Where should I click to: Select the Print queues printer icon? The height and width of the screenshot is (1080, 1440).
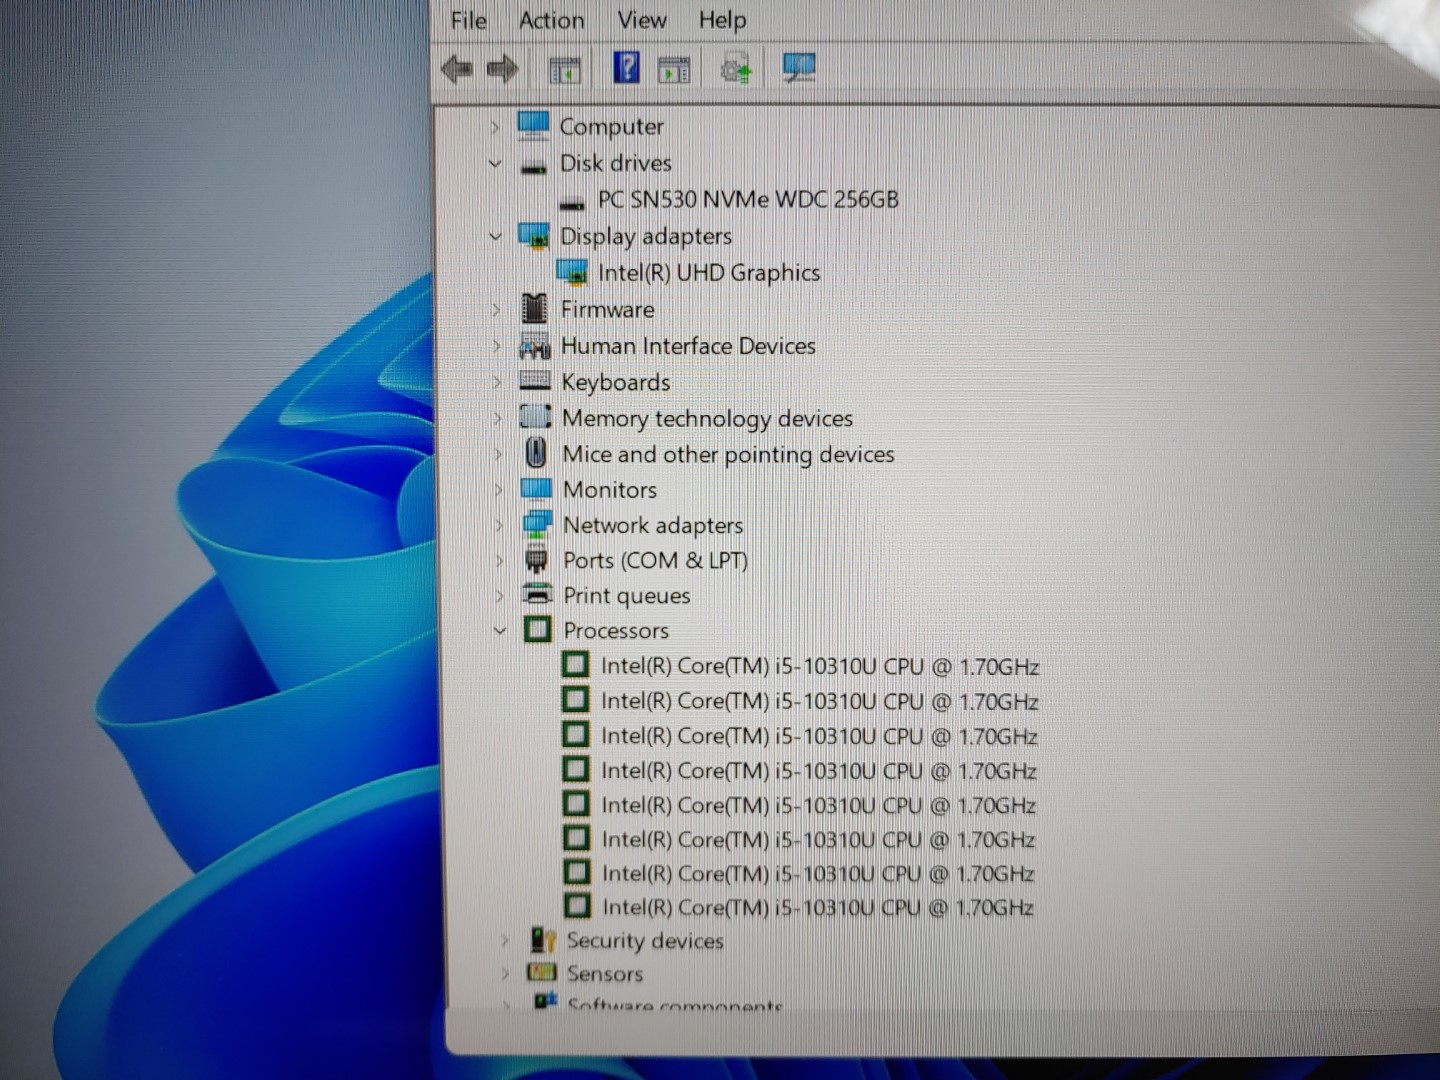[538, 594]
